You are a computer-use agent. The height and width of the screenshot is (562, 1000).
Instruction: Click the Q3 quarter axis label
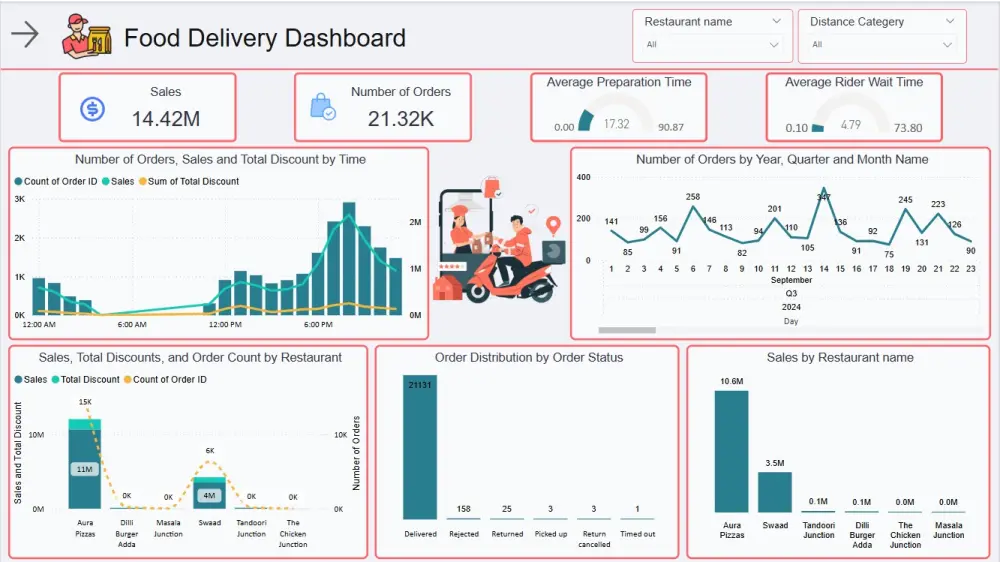[791, 293]
